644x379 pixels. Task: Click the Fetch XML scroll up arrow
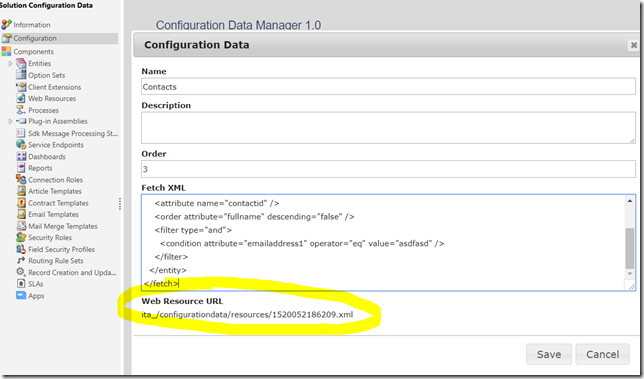[x=630, y=201]
